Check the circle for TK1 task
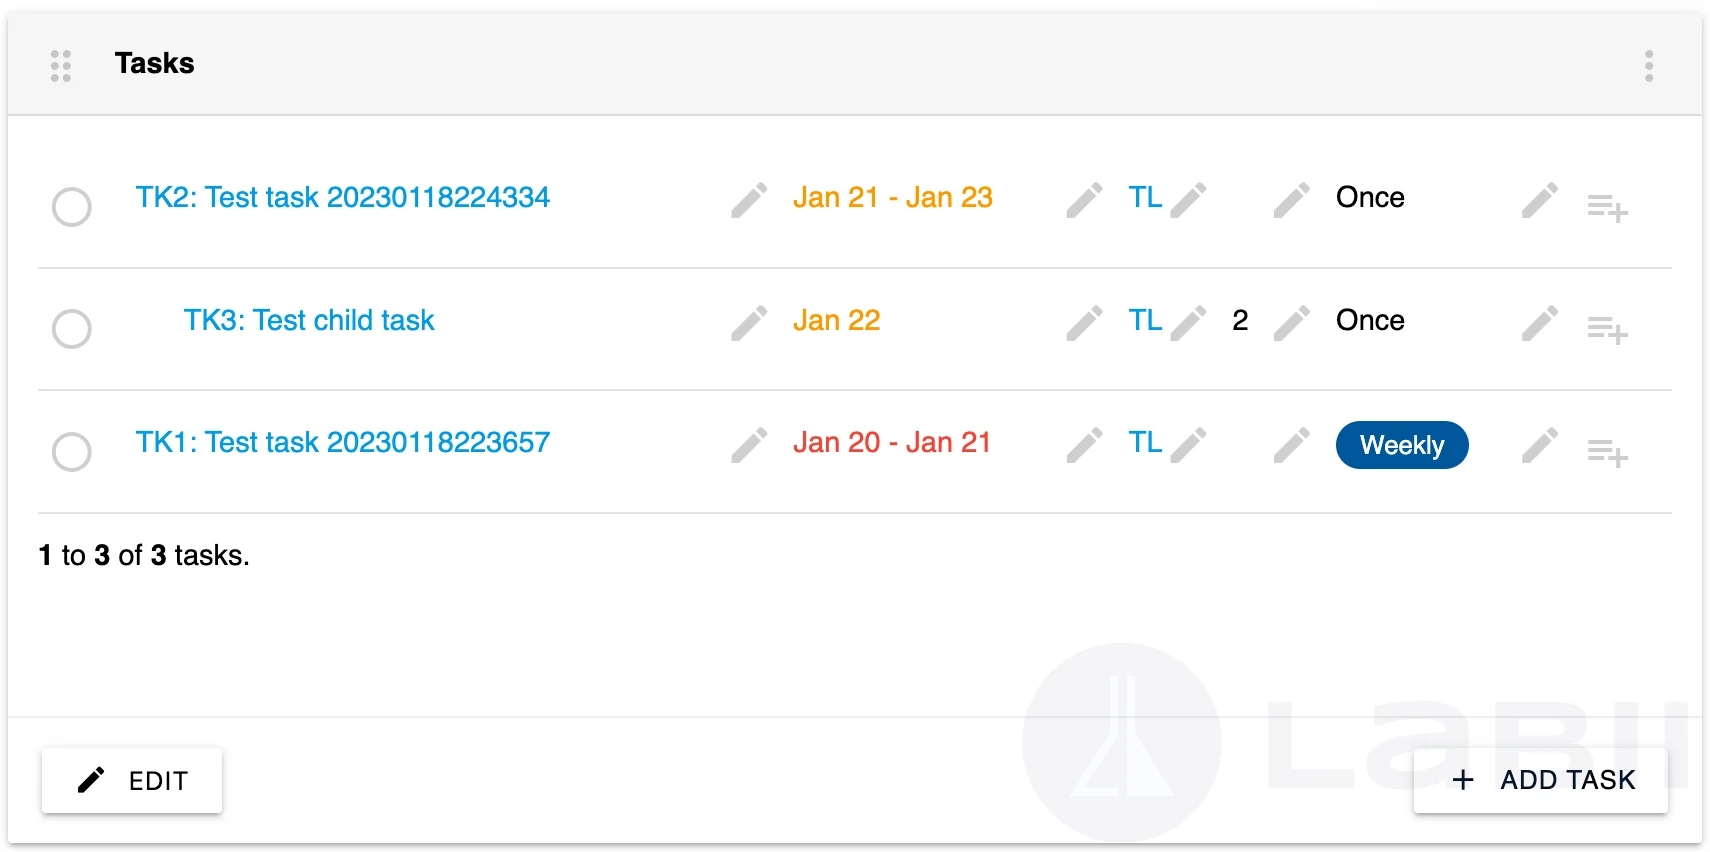This screenshot has height=852, width=1710. pyautogui.click(x=72, y=452)
